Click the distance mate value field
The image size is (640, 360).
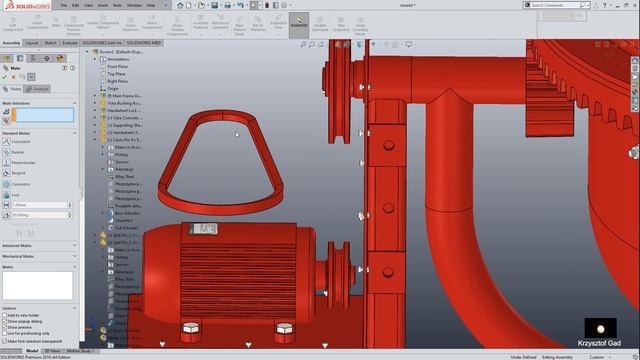[41, 205]
